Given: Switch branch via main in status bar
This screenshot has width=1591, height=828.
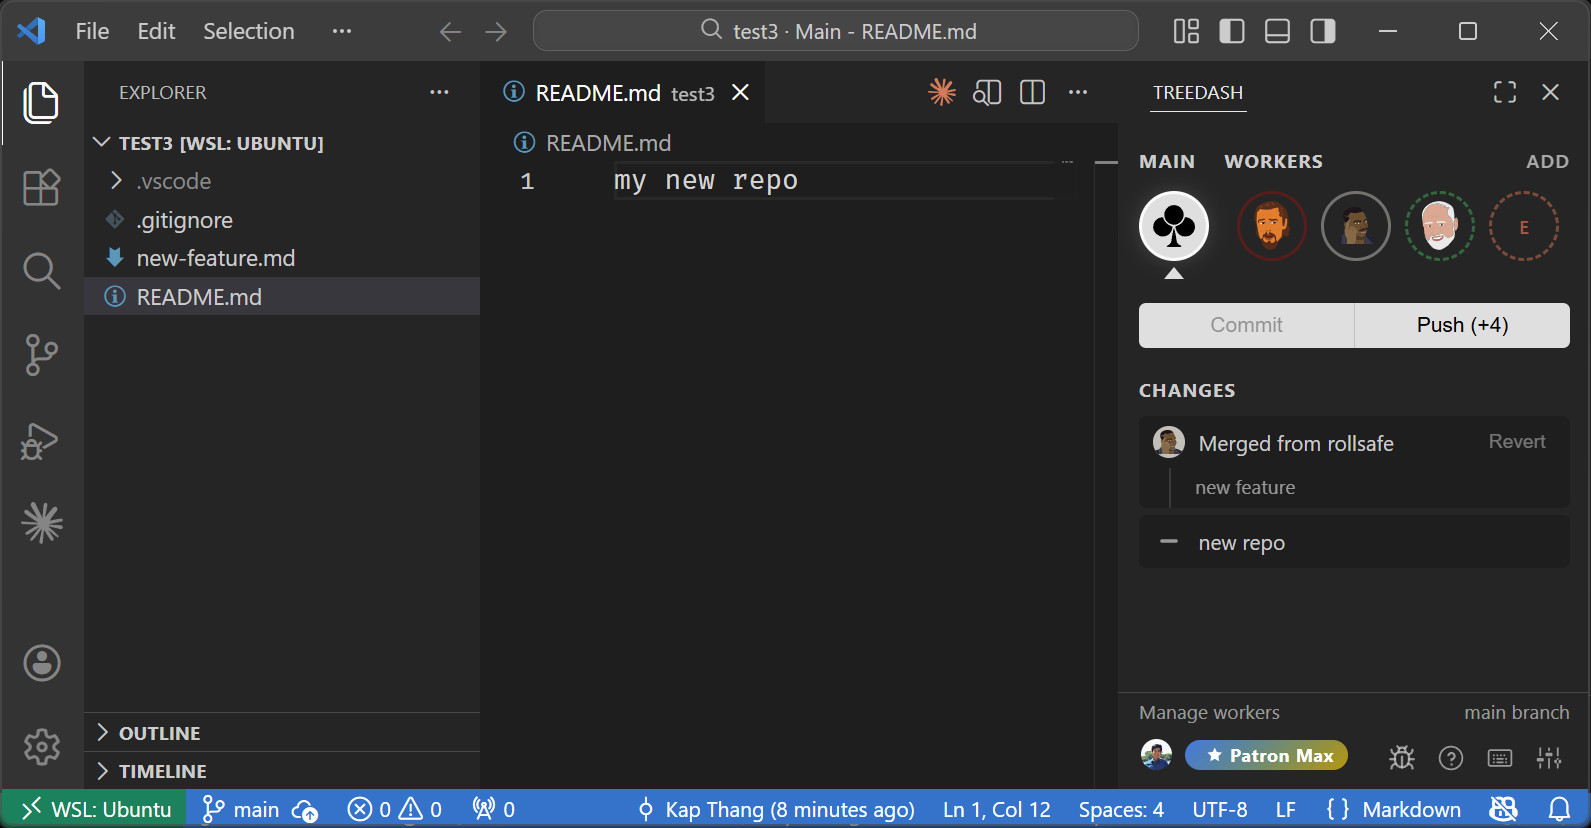Looking at the screenshot, I should coord(241,809).
